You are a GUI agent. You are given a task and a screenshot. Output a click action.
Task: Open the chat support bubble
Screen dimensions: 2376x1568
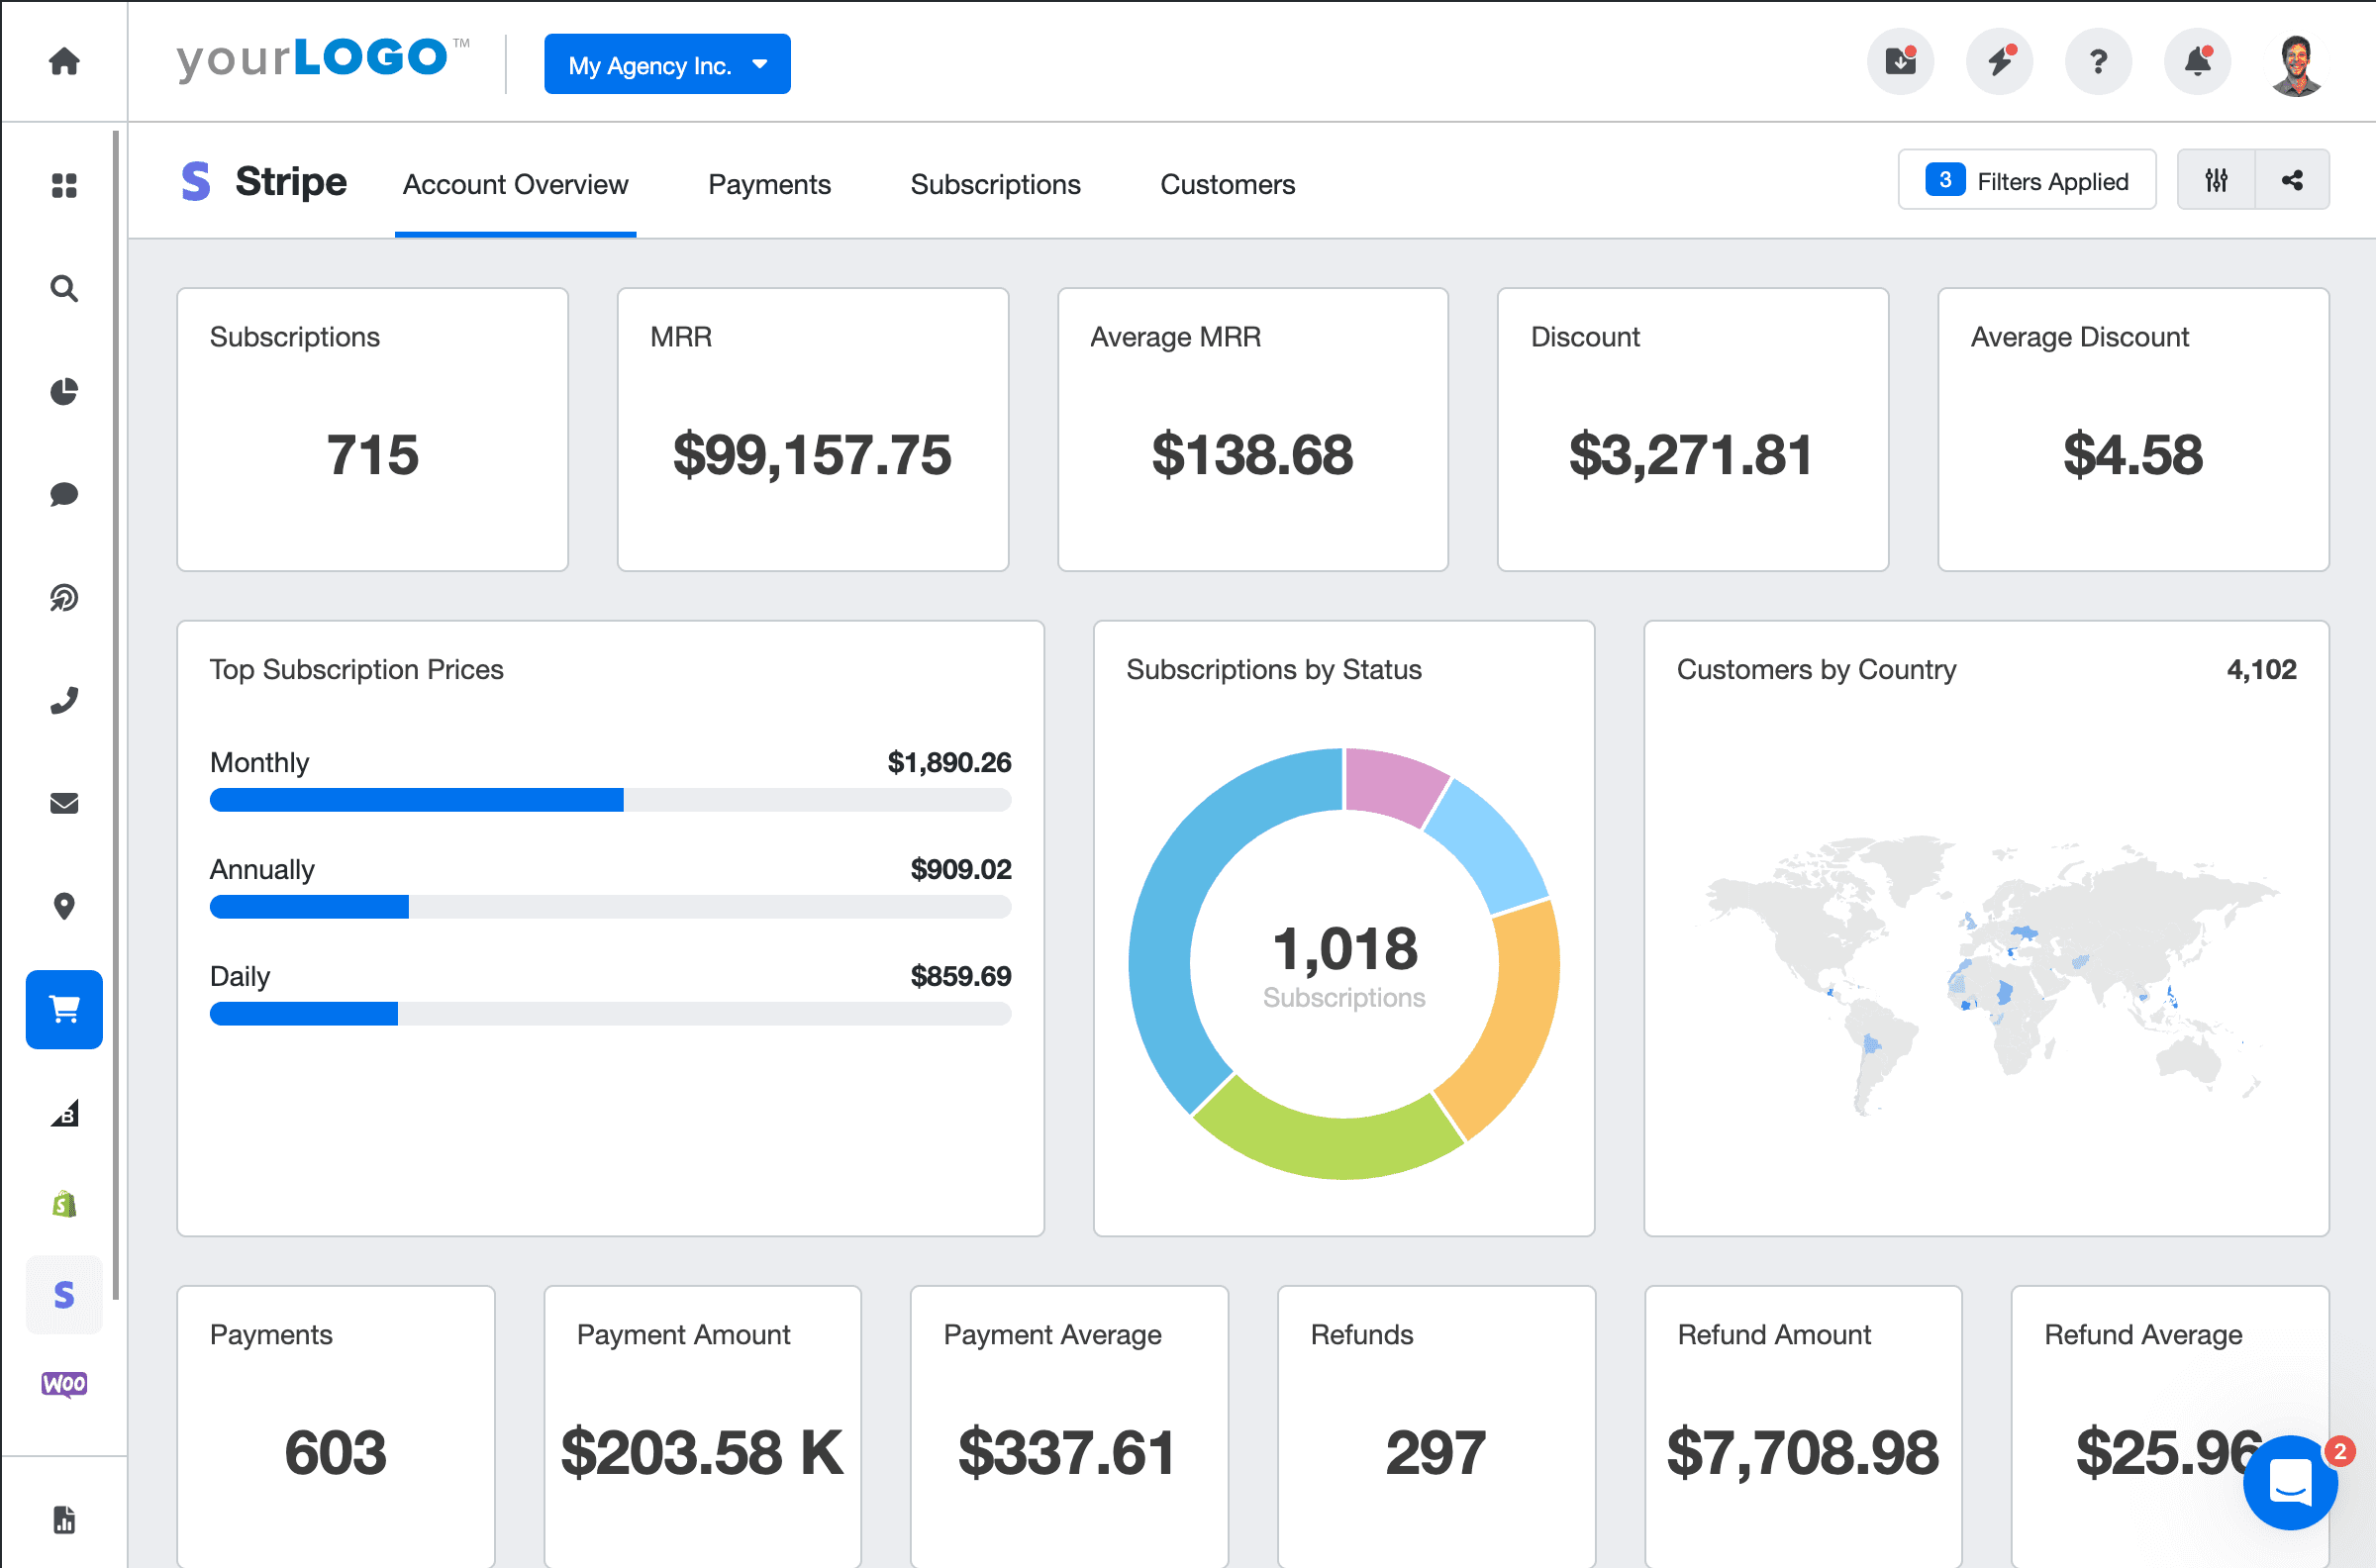click(x=2290, y=1482)
